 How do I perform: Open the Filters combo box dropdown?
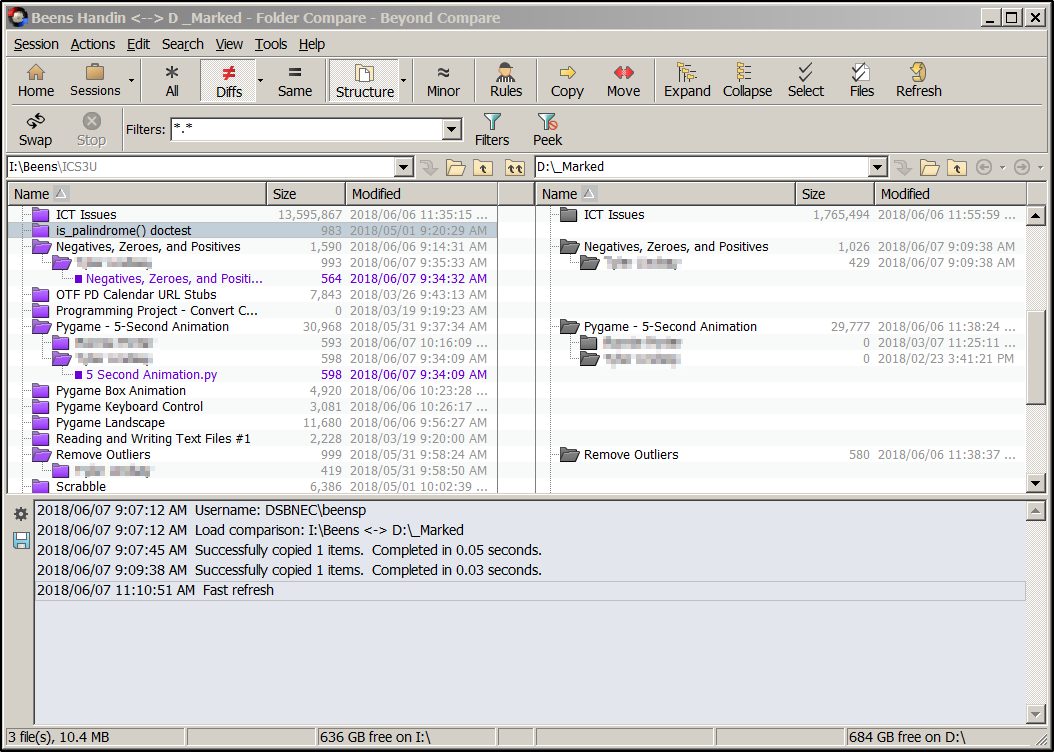pyautogui.click(x=452, y=129)
